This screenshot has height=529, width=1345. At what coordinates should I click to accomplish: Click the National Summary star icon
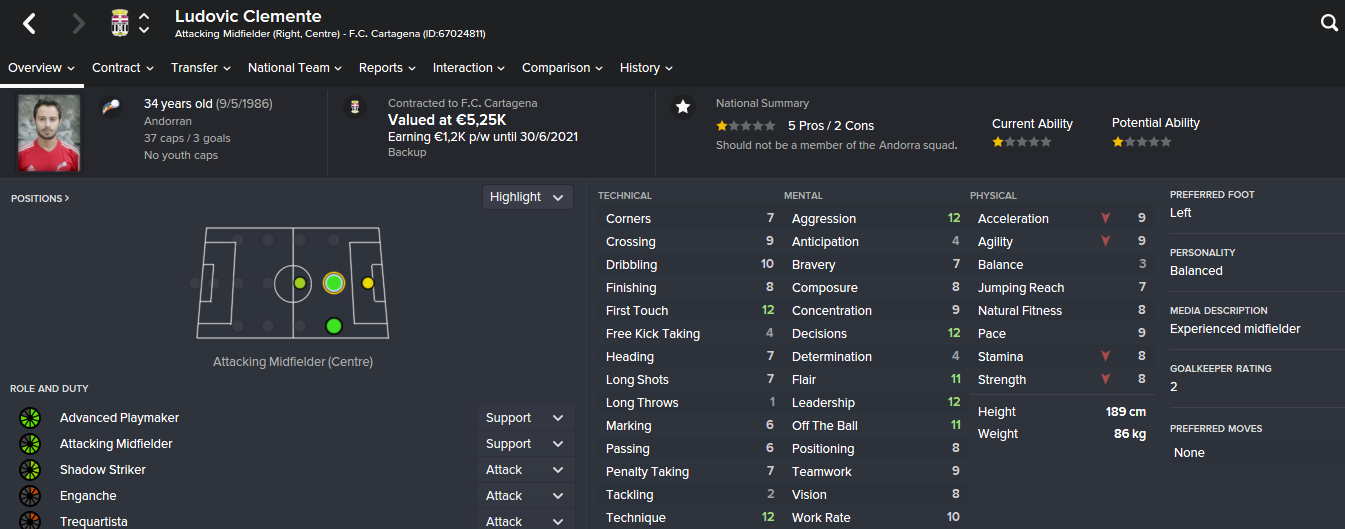683,106
